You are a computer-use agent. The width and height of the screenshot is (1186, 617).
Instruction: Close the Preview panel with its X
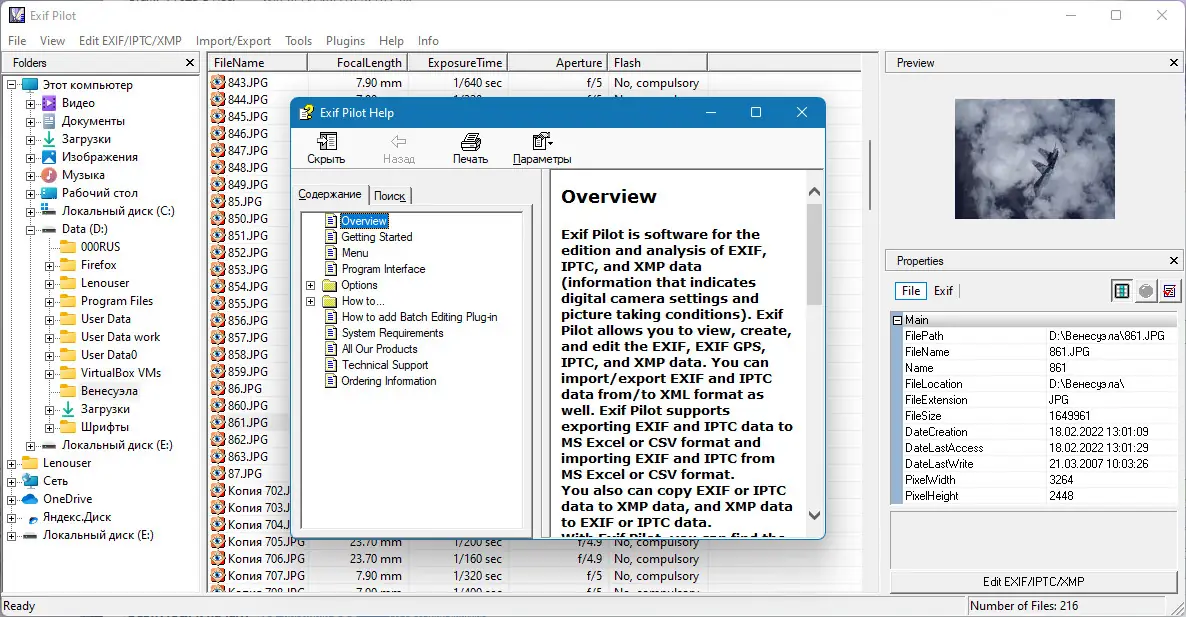pyautogui.click(x=1174, y=63)
